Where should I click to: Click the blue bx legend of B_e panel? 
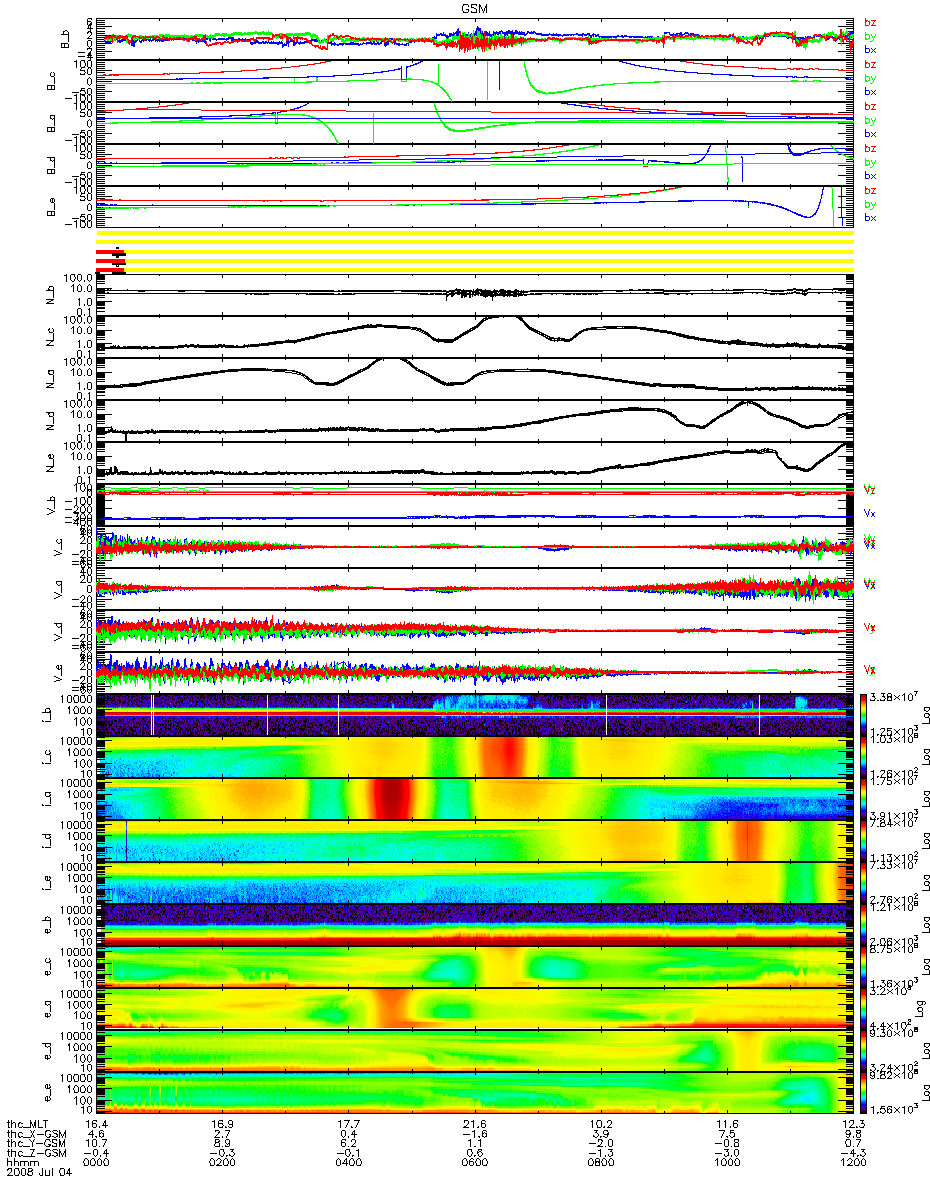870,218
